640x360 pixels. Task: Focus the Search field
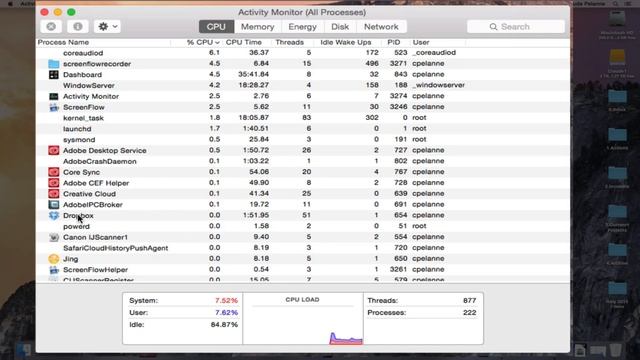tap(516, 27)
